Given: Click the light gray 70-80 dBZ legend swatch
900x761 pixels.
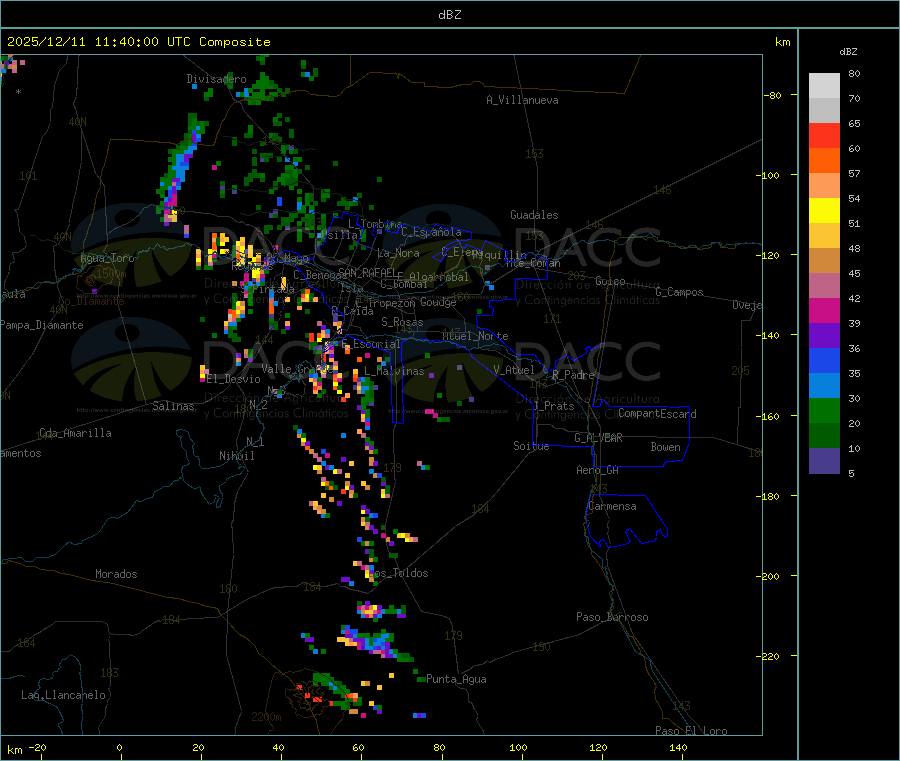Looking at the screenshot, I should tap(824, 86).
